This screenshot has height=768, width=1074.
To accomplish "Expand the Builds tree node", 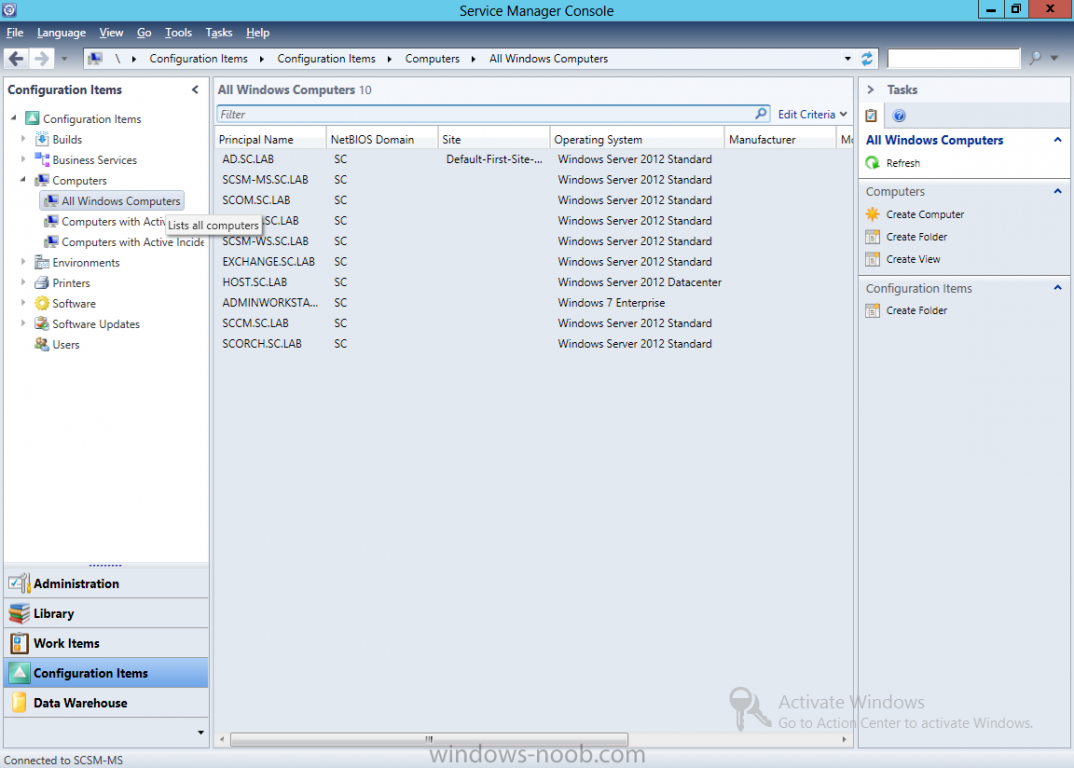I will (23, 139).
